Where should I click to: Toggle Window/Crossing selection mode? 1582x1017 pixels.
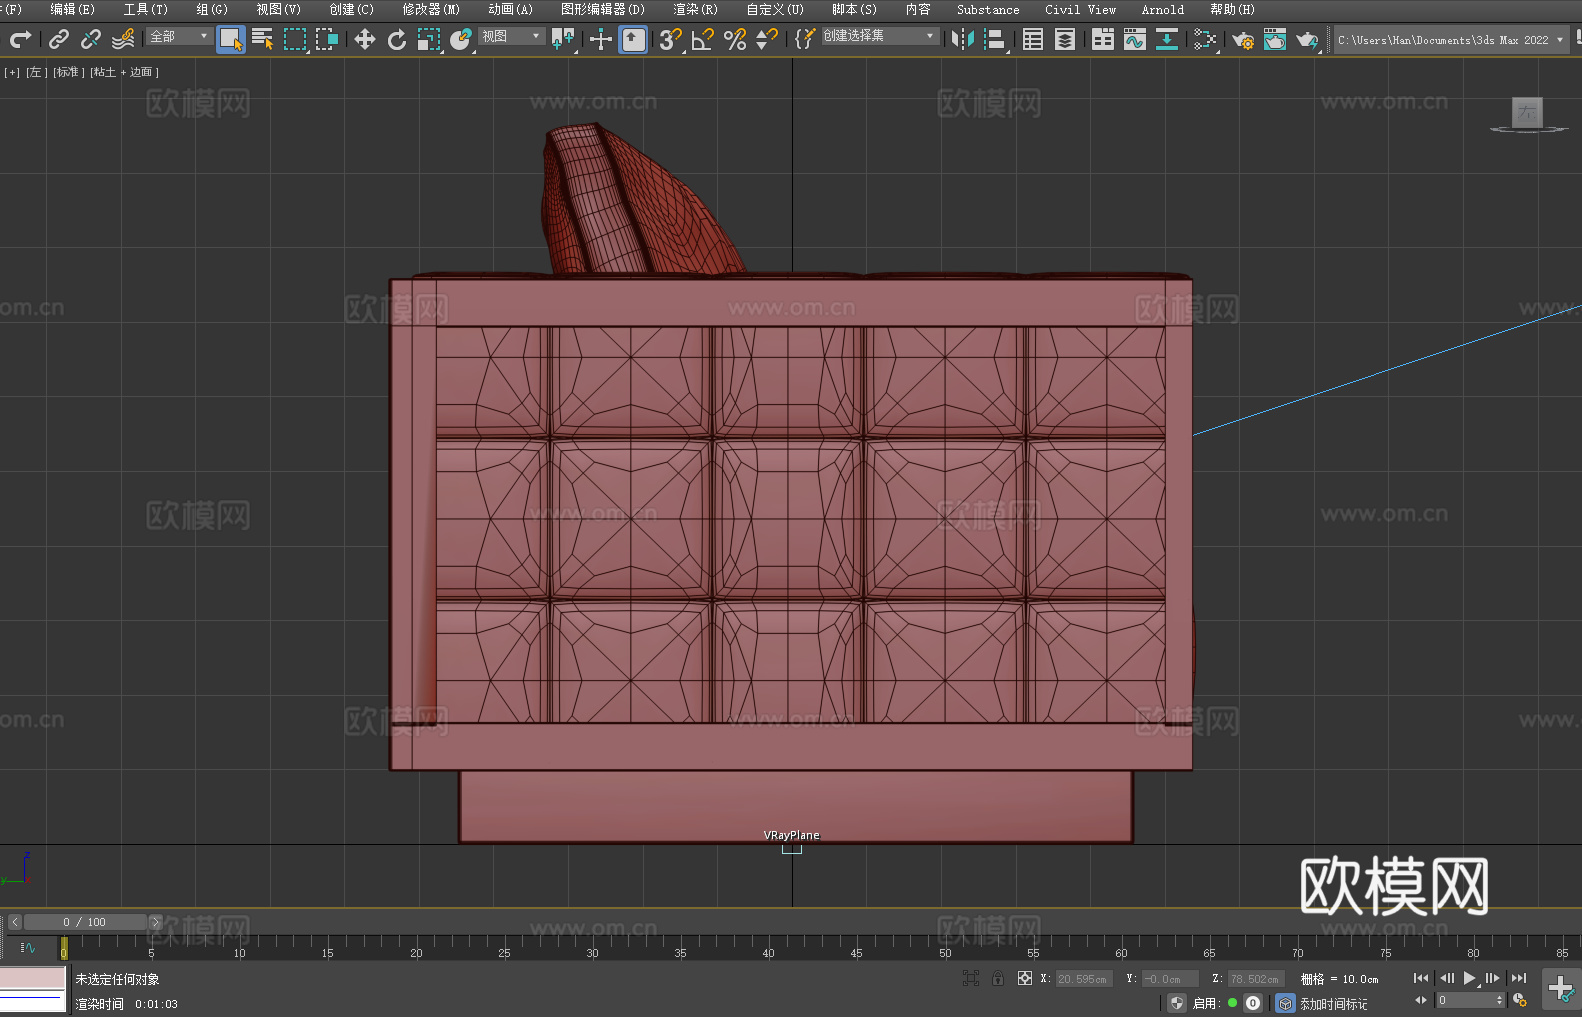(x=327, y=39)
